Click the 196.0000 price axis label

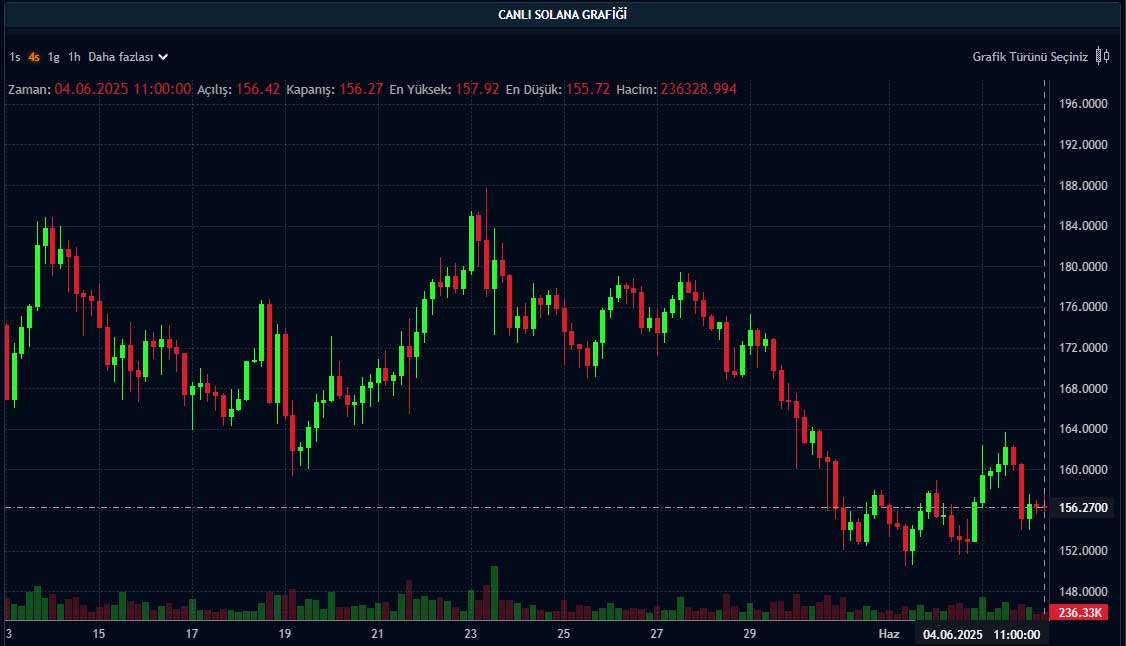[1083, 104]
